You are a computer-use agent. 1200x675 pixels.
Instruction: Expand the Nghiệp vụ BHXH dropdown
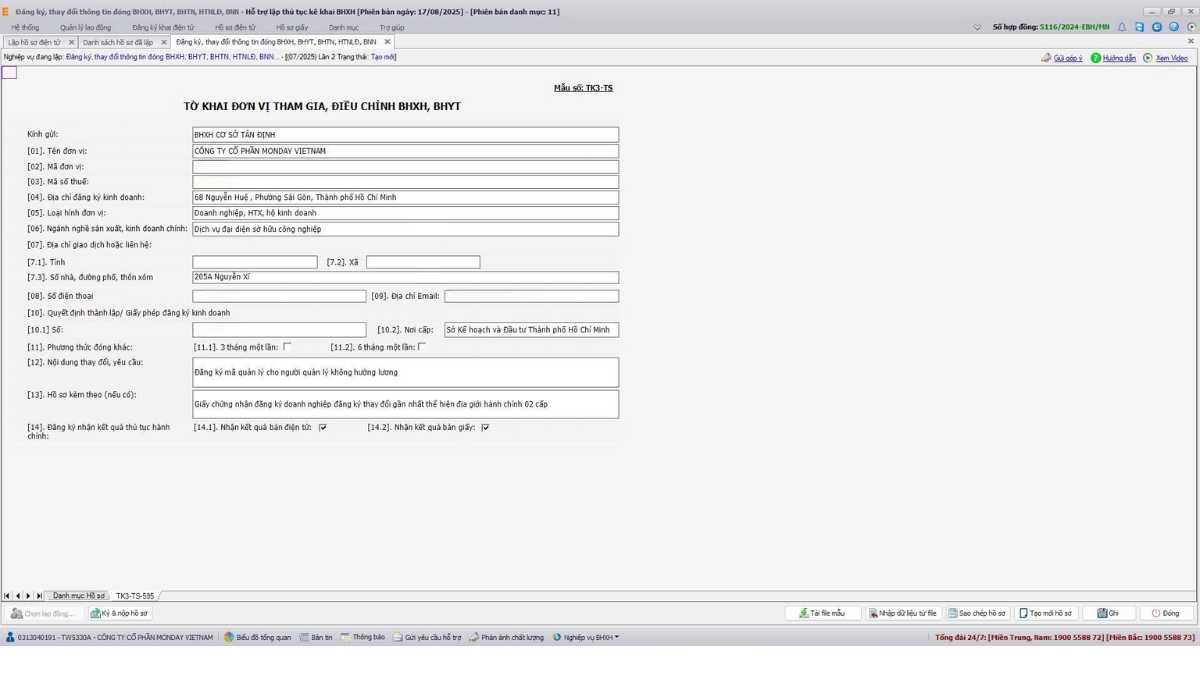point(587,637)
